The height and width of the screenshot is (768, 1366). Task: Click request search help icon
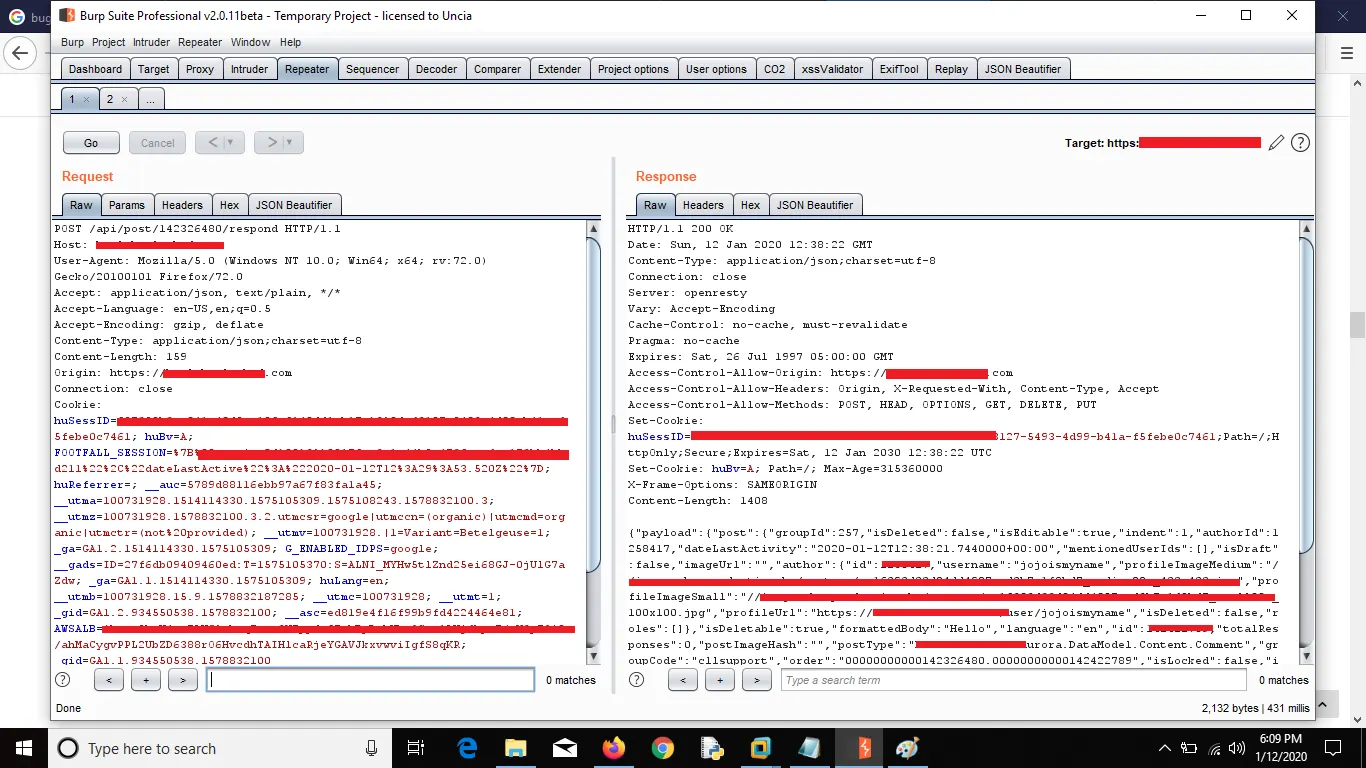(x=63, y=680)
